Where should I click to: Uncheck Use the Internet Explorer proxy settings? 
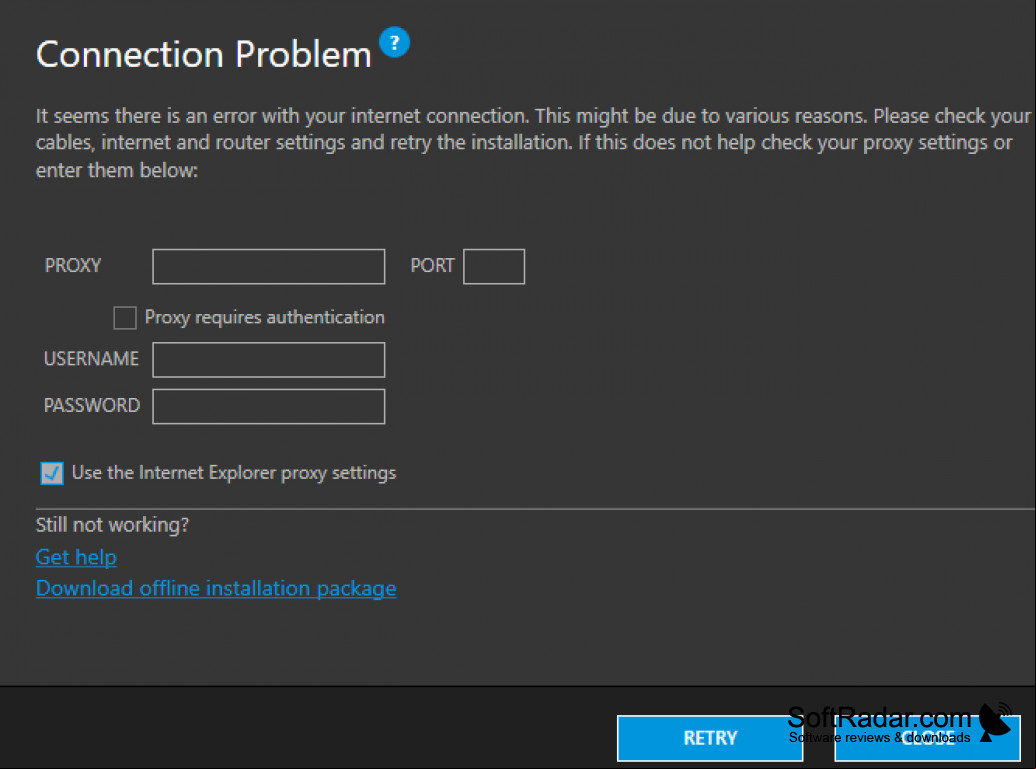tap(52, 473)
